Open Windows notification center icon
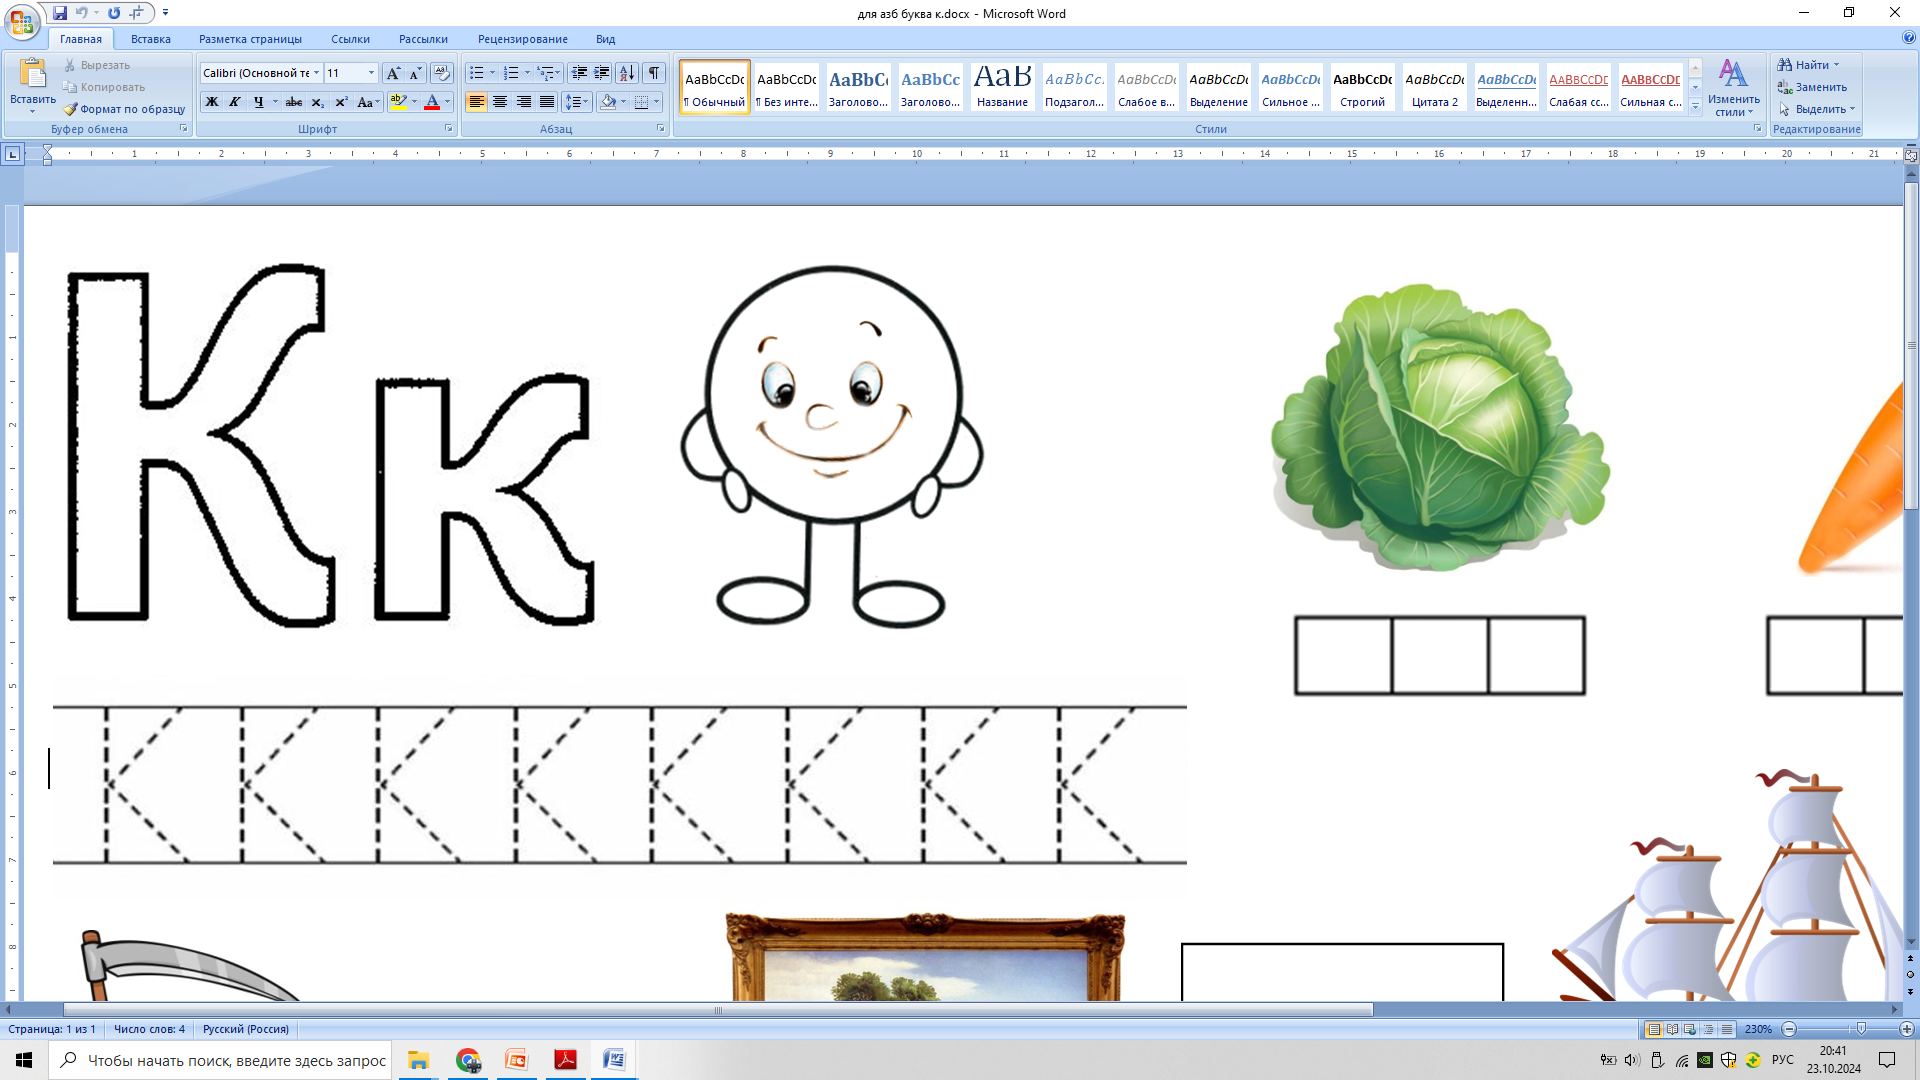Screen dimensions: 1920x1080 [1887, 1060]
